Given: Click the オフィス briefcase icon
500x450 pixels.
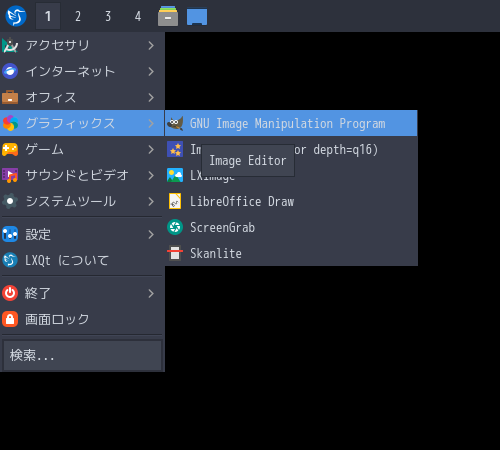Looking at the screenshot, I should (10, 97).
